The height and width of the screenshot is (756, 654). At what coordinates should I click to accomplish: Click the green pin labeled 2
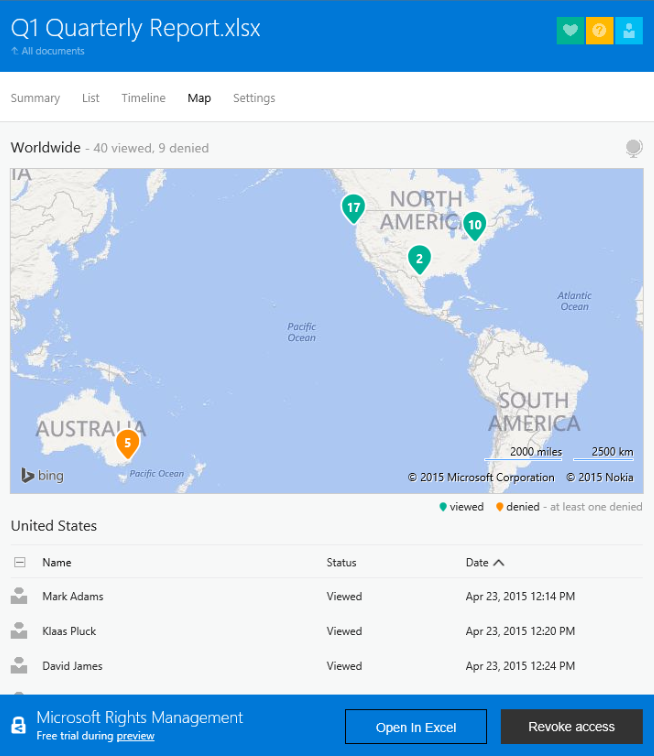coord(419,259)
